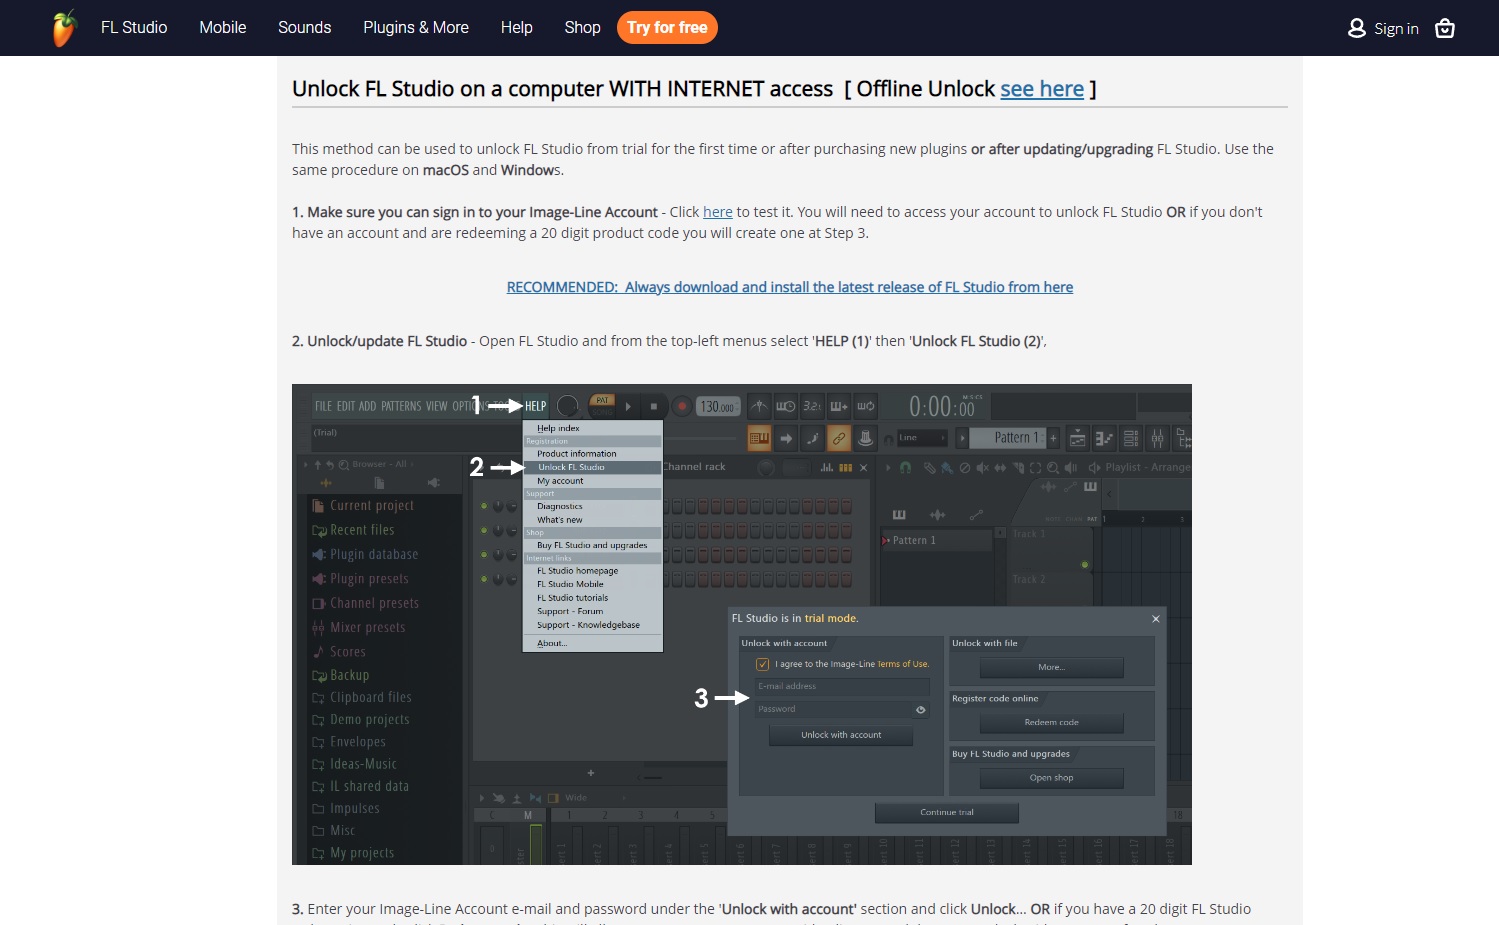
Task: Click the 'Redeem code' button
Action: click(x=1052, y=722)
